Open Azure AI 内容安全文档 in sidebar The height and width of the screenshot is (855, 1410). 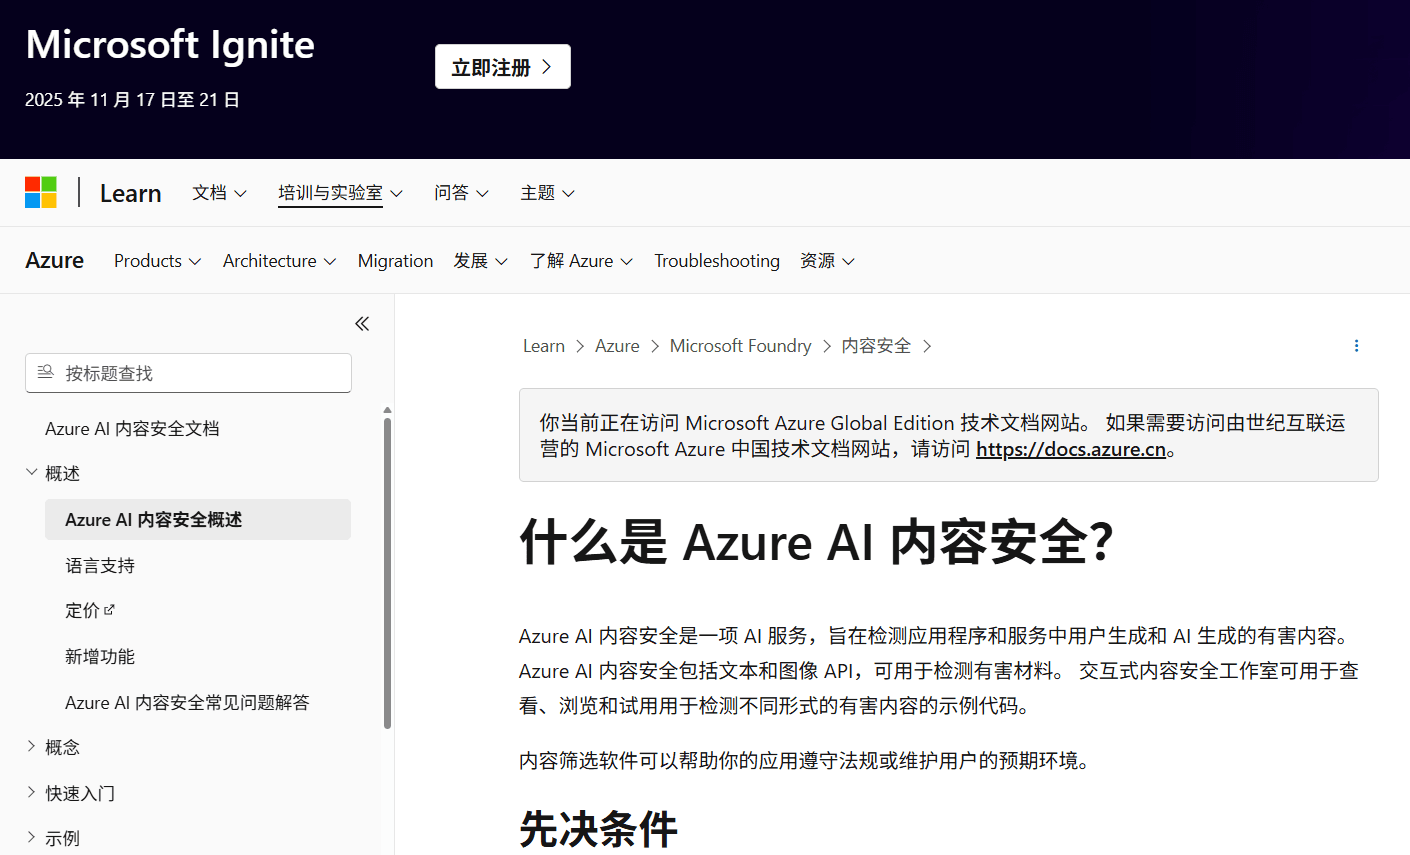tap(132, 428)
